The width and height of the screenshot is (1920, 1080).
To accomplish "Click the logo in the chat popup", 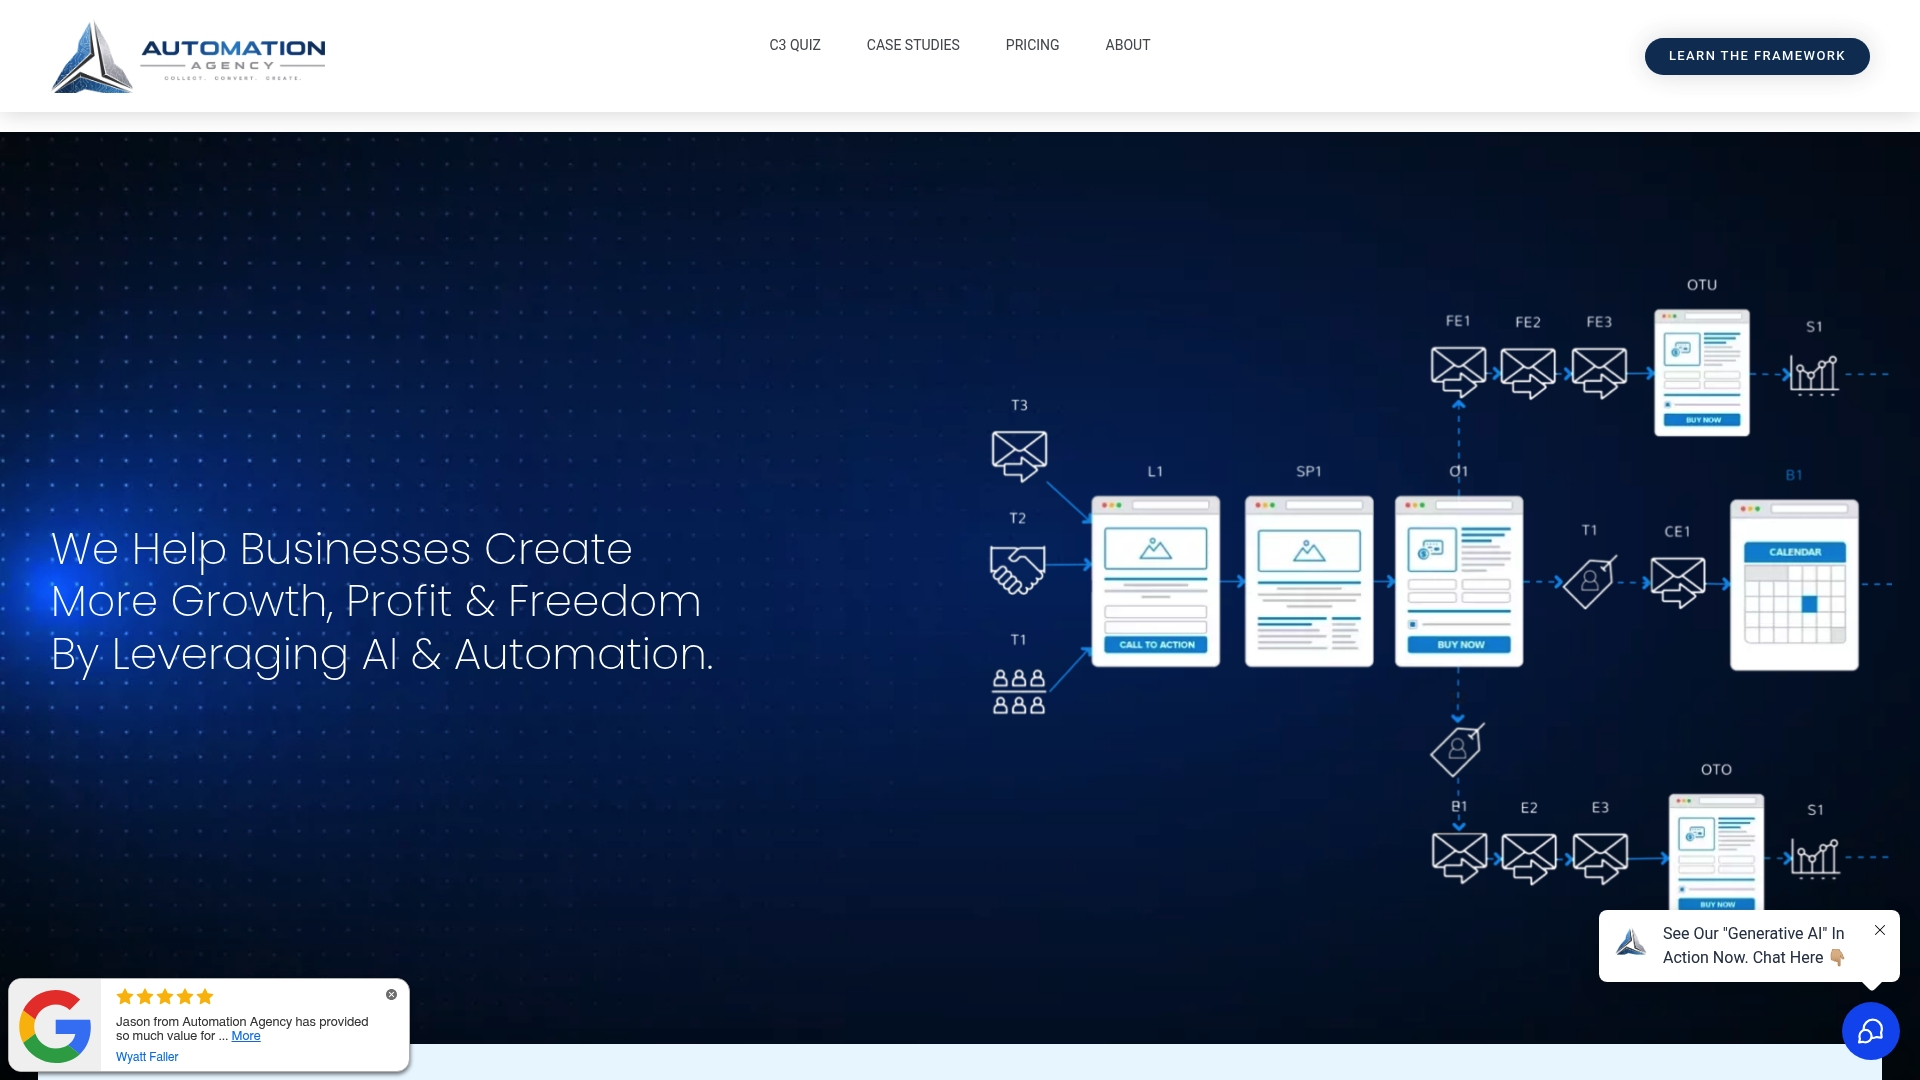I will coord(1631,942).
